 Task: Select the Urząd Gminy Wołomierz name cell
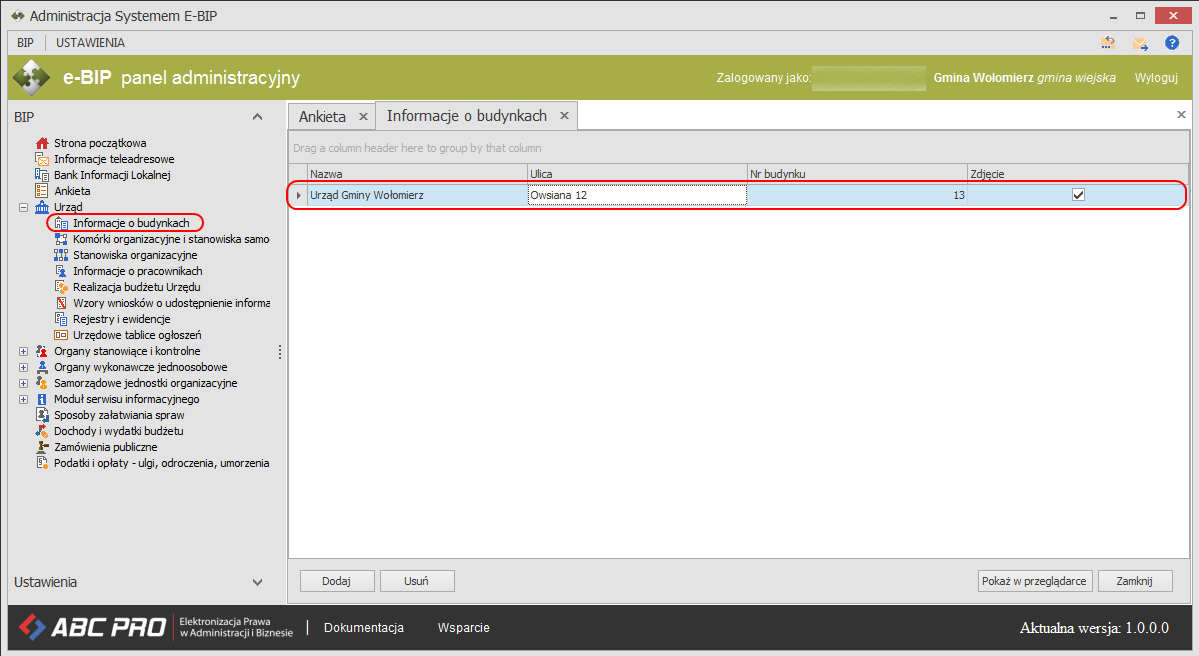[x=417, y=195]
